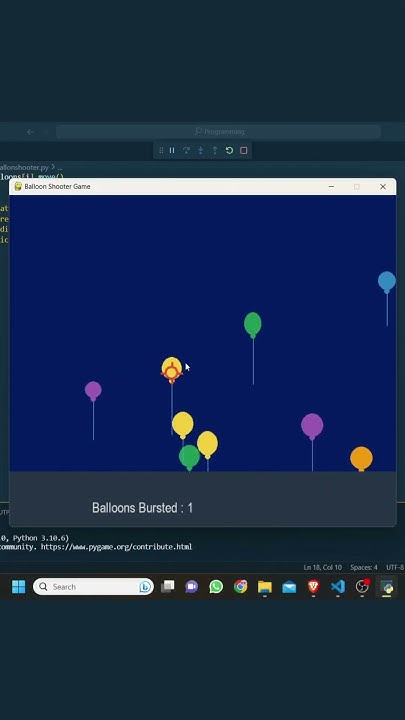Open the recording app with the red badge
The width and height of the screenshot is (405, 720).
click(x=362, y=587)
